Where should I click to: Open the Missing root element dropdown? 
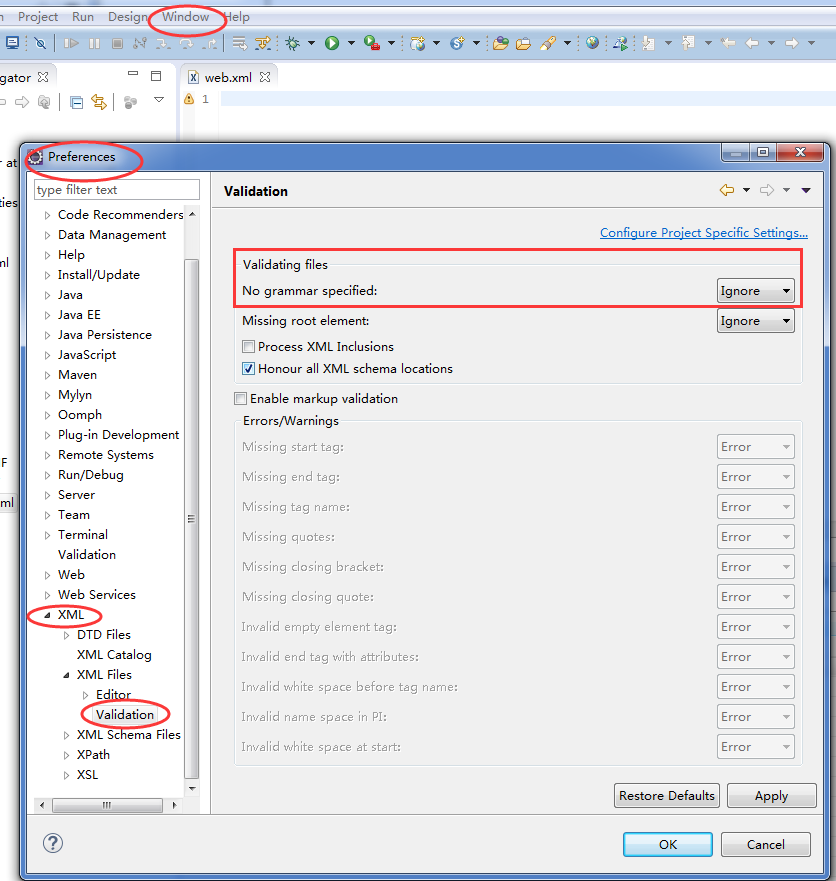(x=756, y=321)
